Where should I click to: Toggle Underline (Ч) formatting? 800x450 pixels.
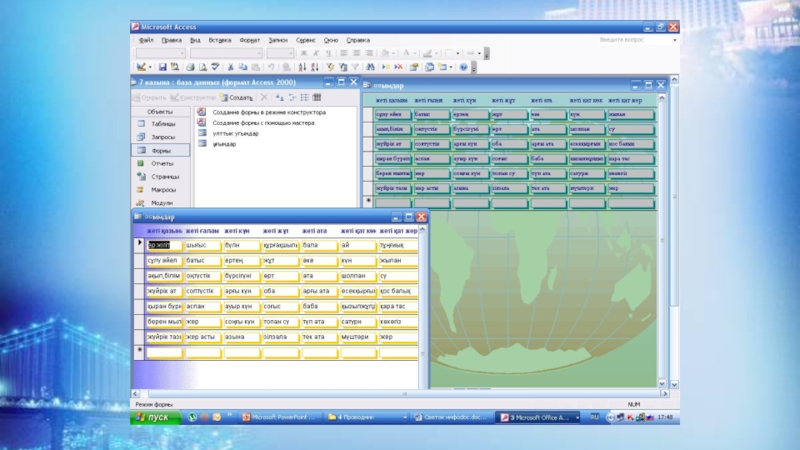tap(328, 53)
